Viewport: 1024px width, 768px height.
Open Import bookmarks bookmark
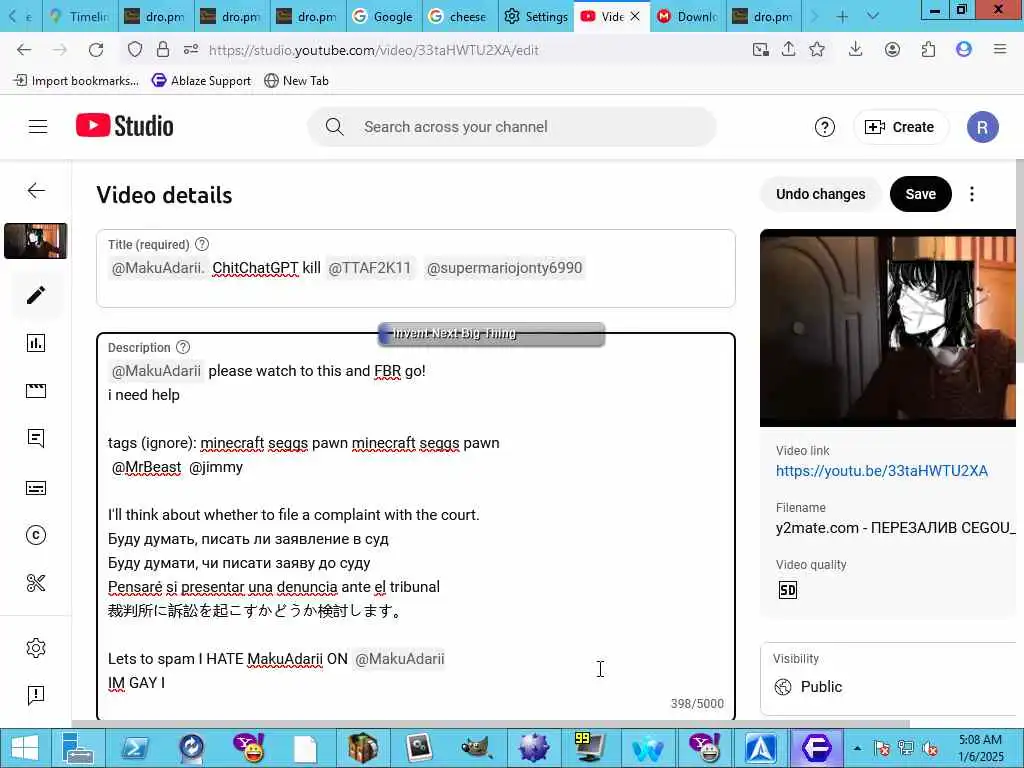(x=76, y=80)
